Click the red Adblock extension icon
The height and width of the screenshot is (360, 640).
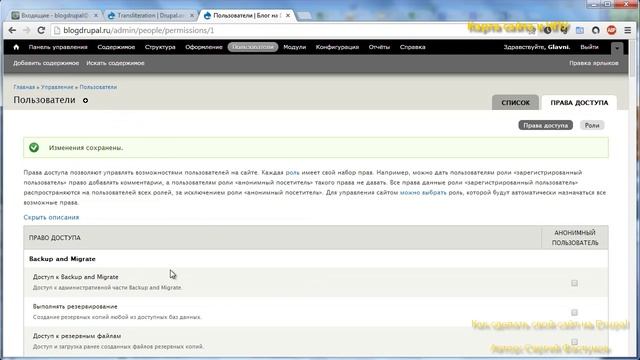[x=611, y=30]
